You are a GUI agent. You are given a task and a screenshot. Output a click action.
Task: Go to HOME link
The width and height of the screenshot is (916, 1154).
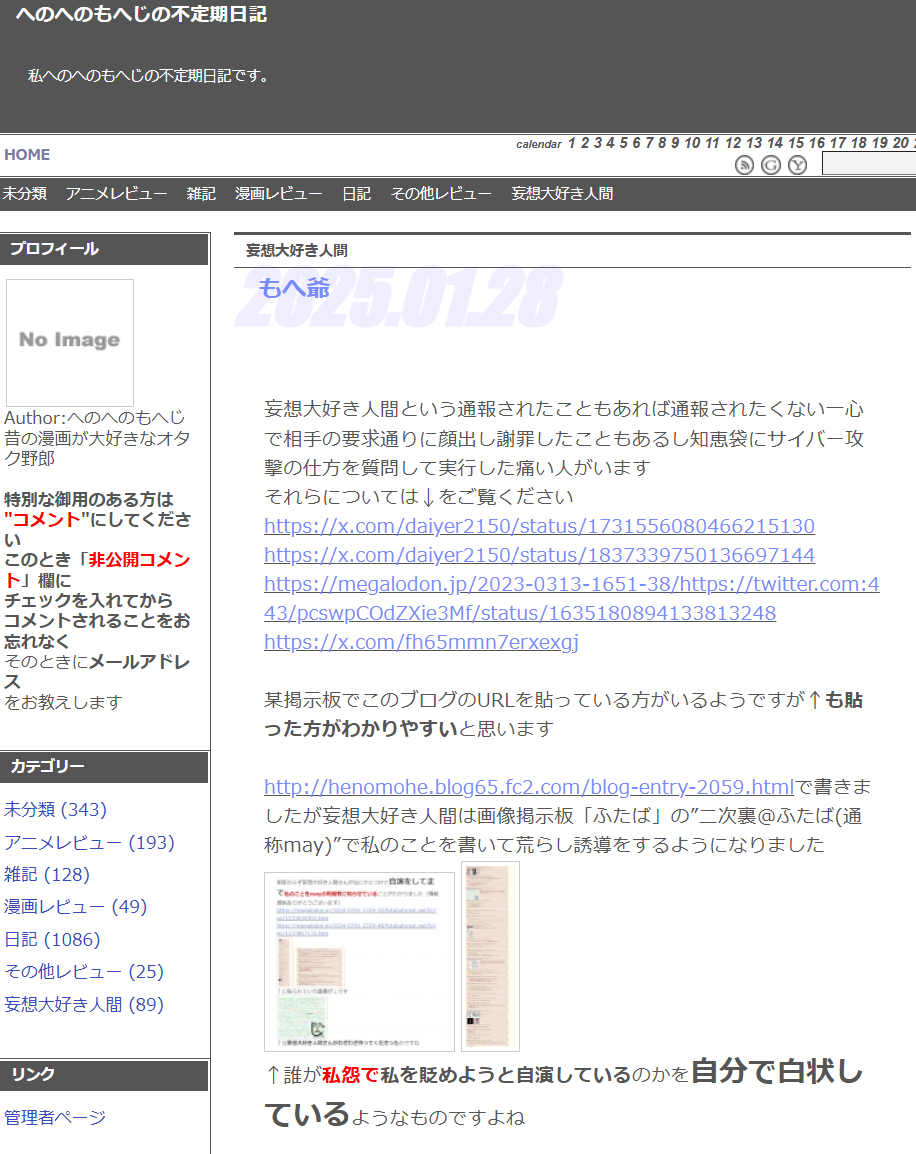(x=27, y=155)
